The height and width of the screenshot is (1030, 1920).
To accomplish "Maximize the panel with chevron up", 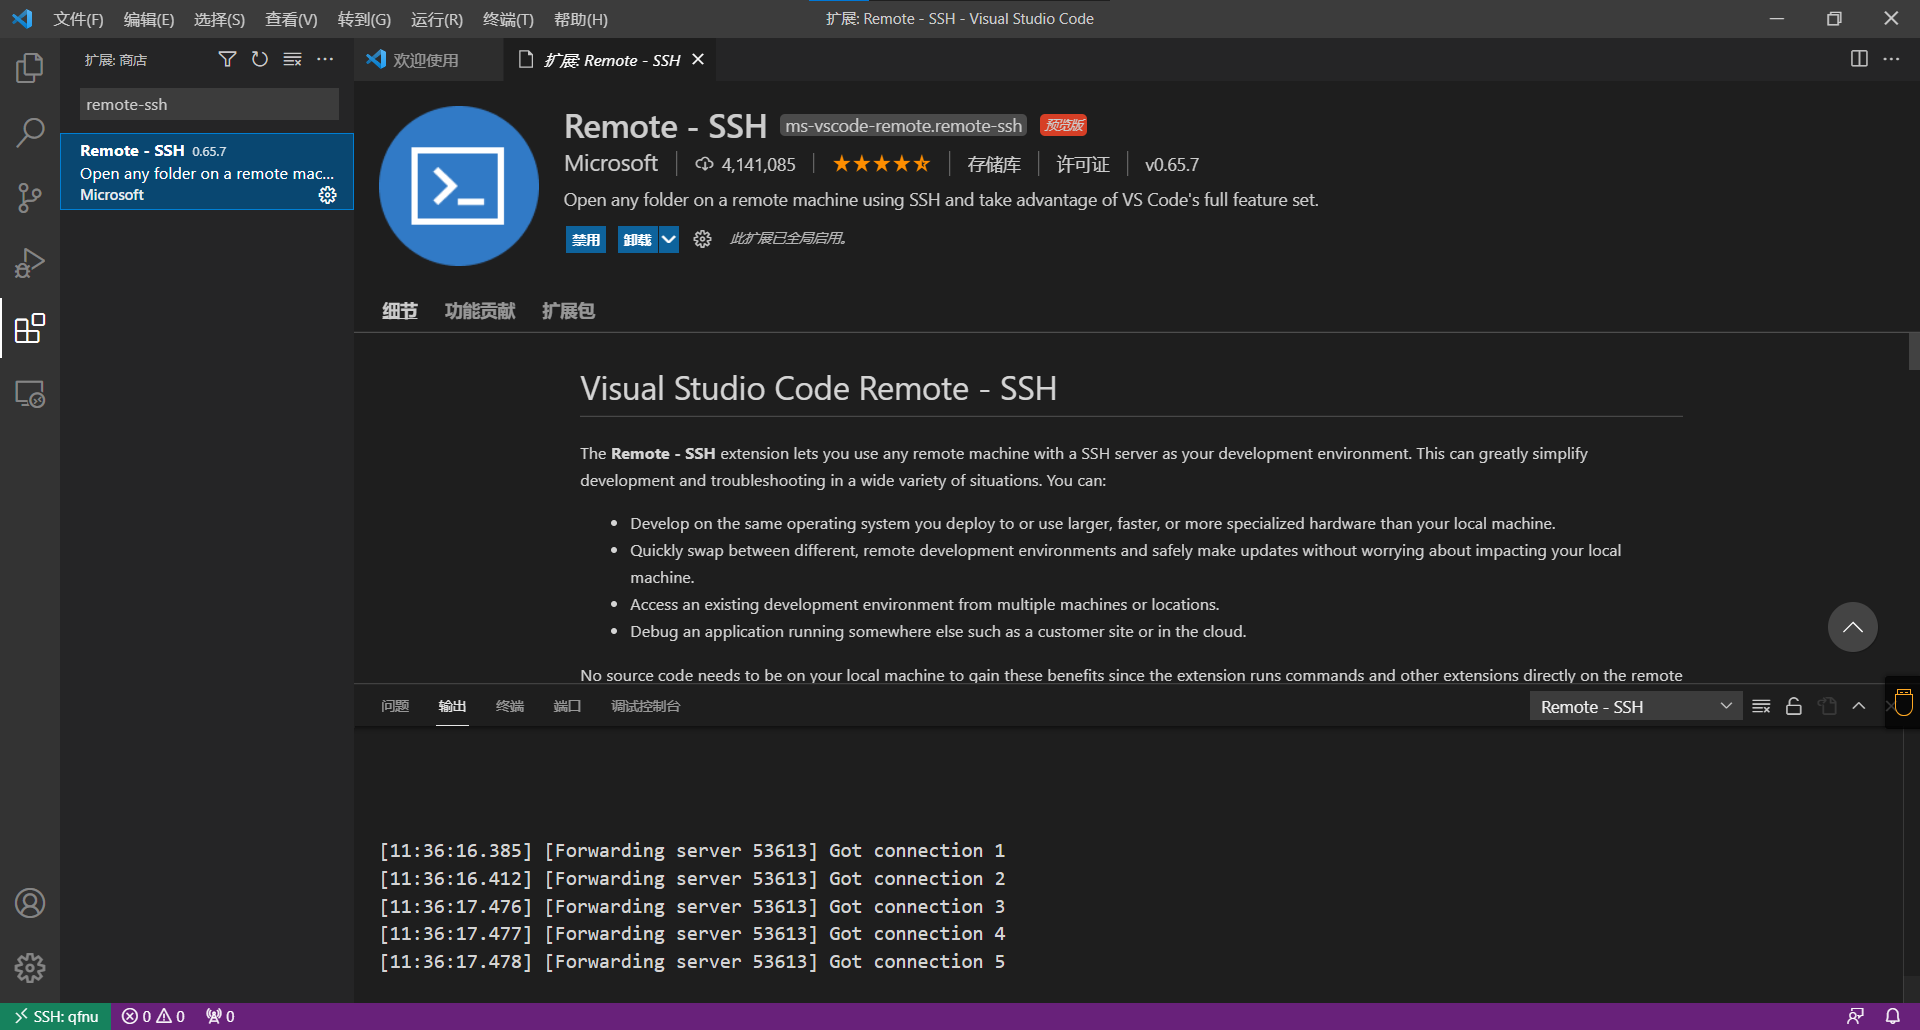I will [1859, 706].
